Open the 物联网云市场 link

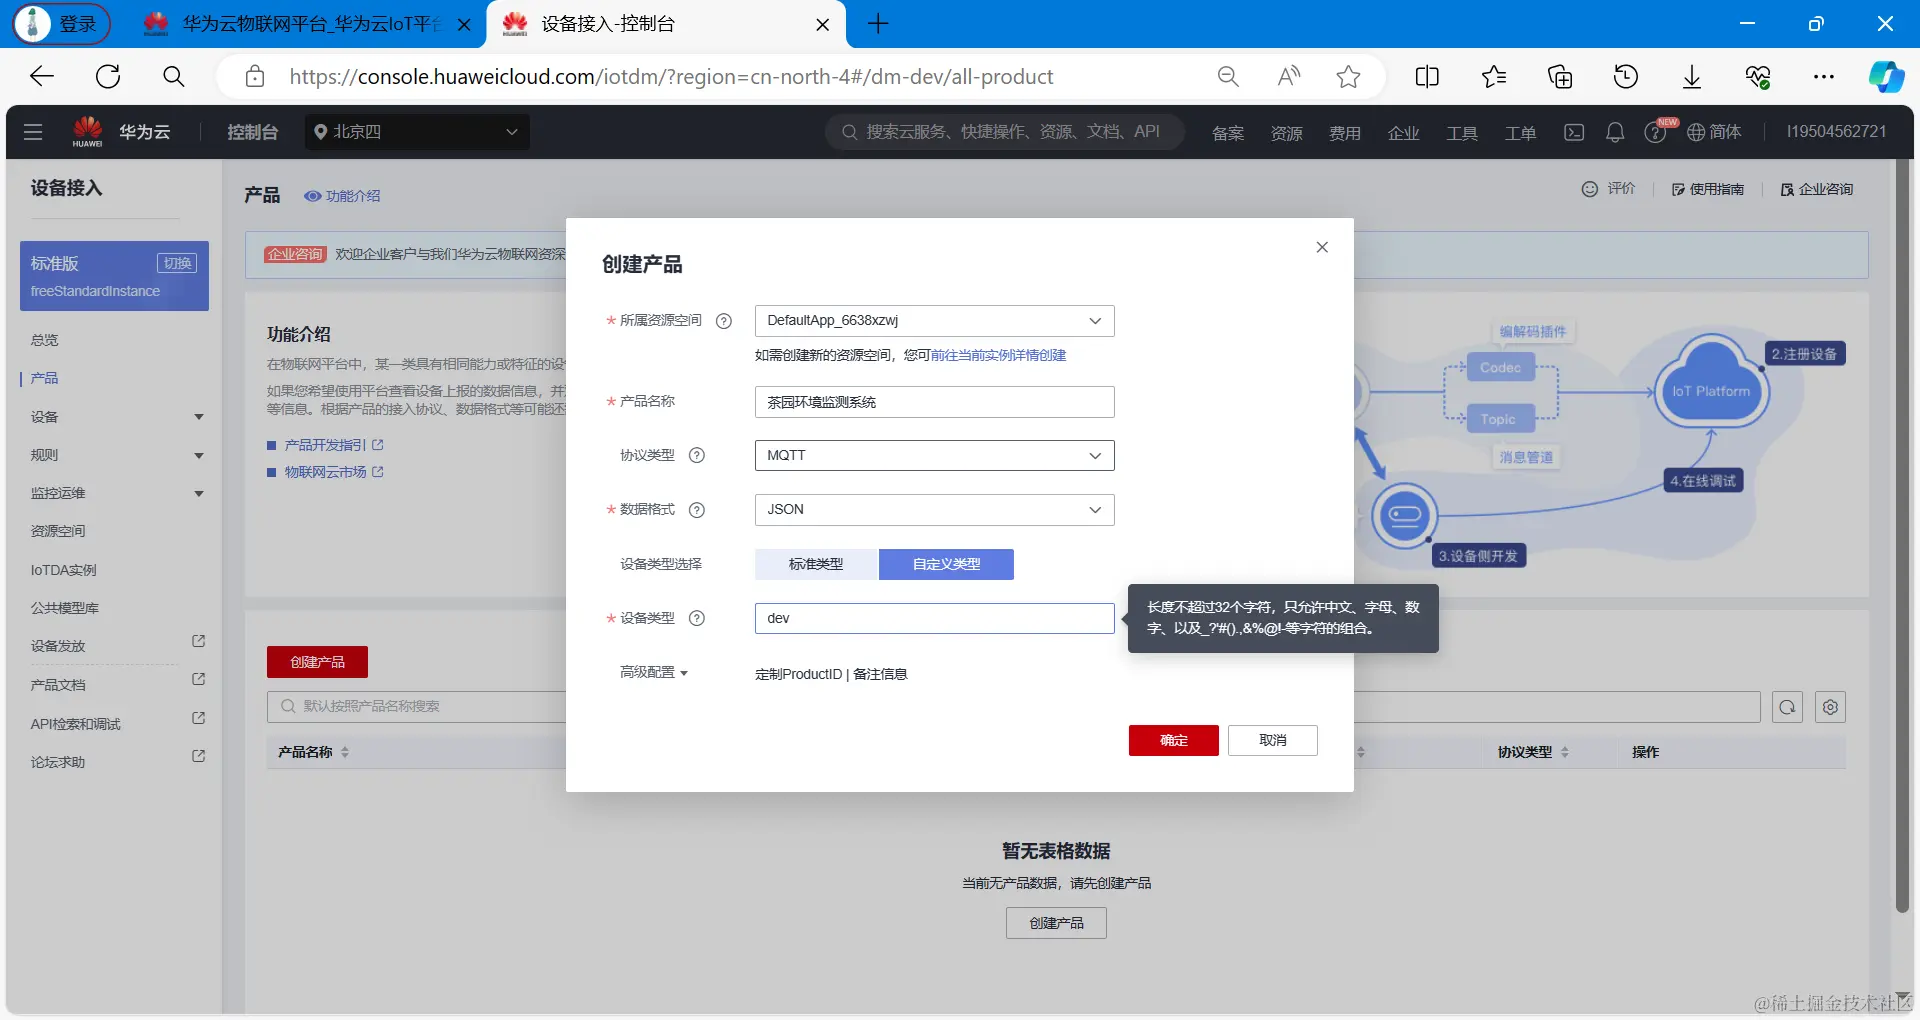click(x=334, y=472)
